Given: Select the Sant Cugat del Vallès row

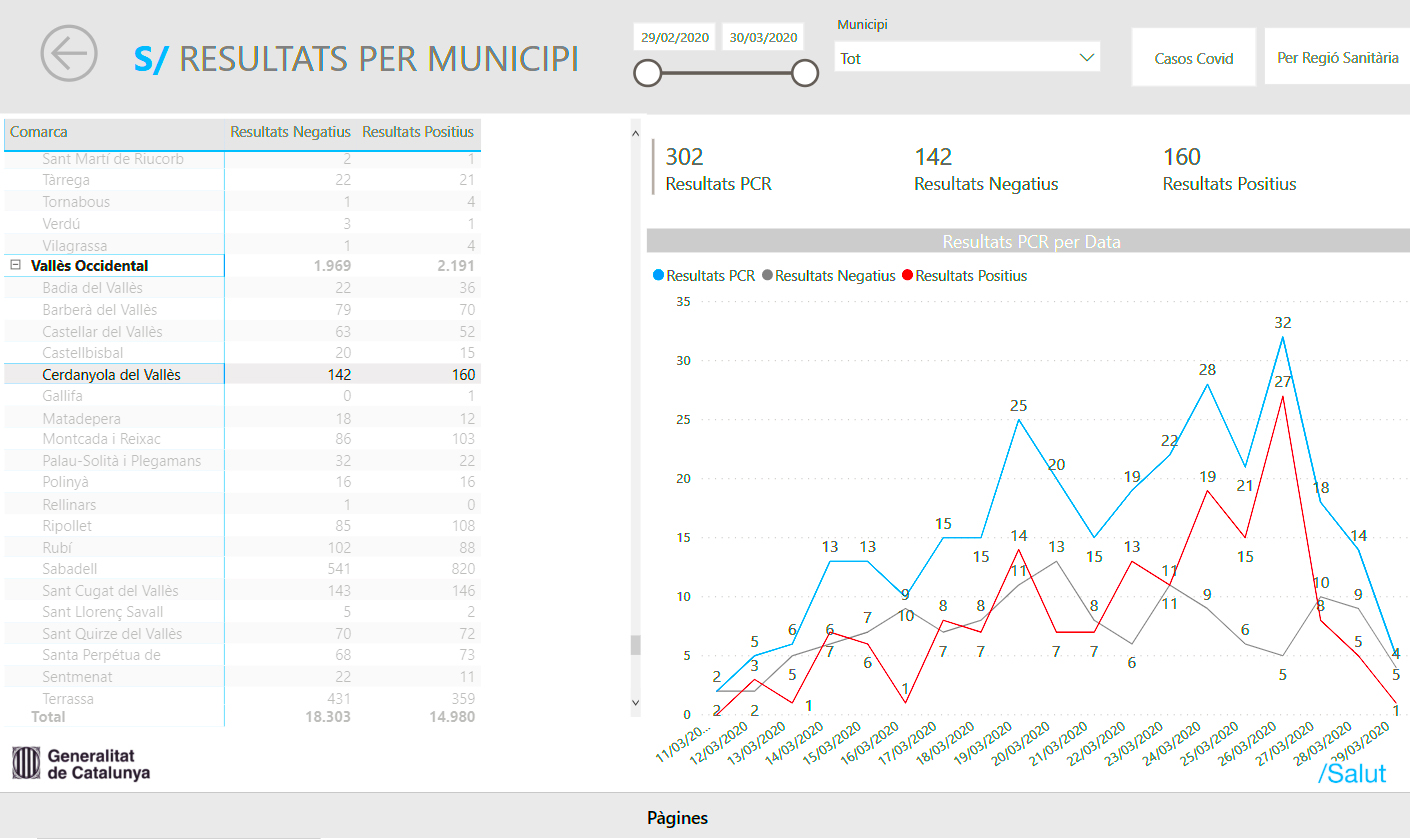Looking at the screenshot, I should coord(242,591).
